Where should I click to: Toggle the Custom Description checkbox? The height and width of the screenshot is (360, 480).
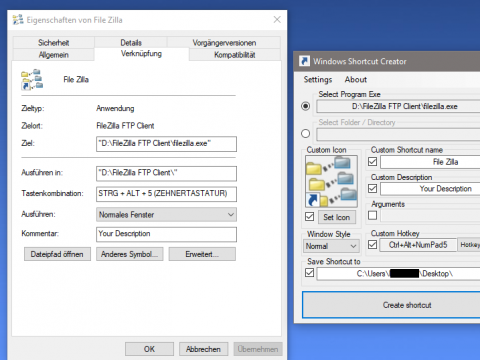tap(372, 189)
